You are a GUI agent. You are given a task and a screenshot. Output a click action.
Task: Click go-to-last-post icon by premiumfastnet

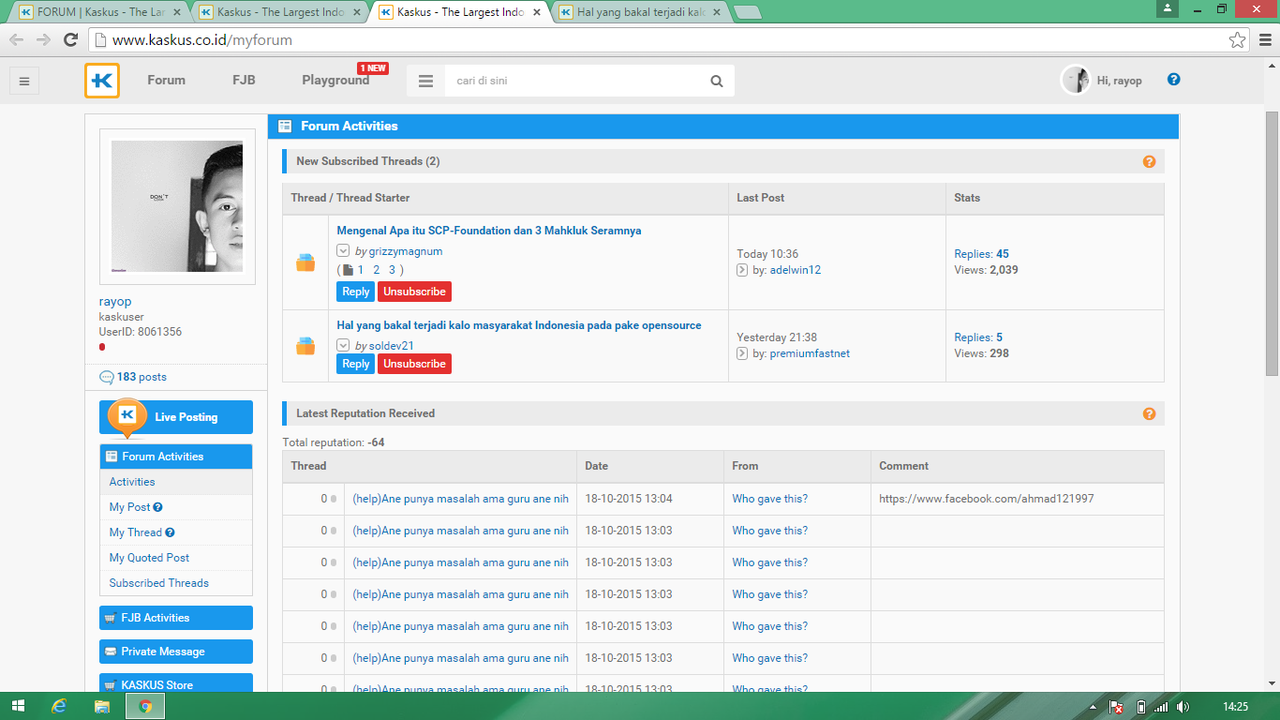point(742,353)
